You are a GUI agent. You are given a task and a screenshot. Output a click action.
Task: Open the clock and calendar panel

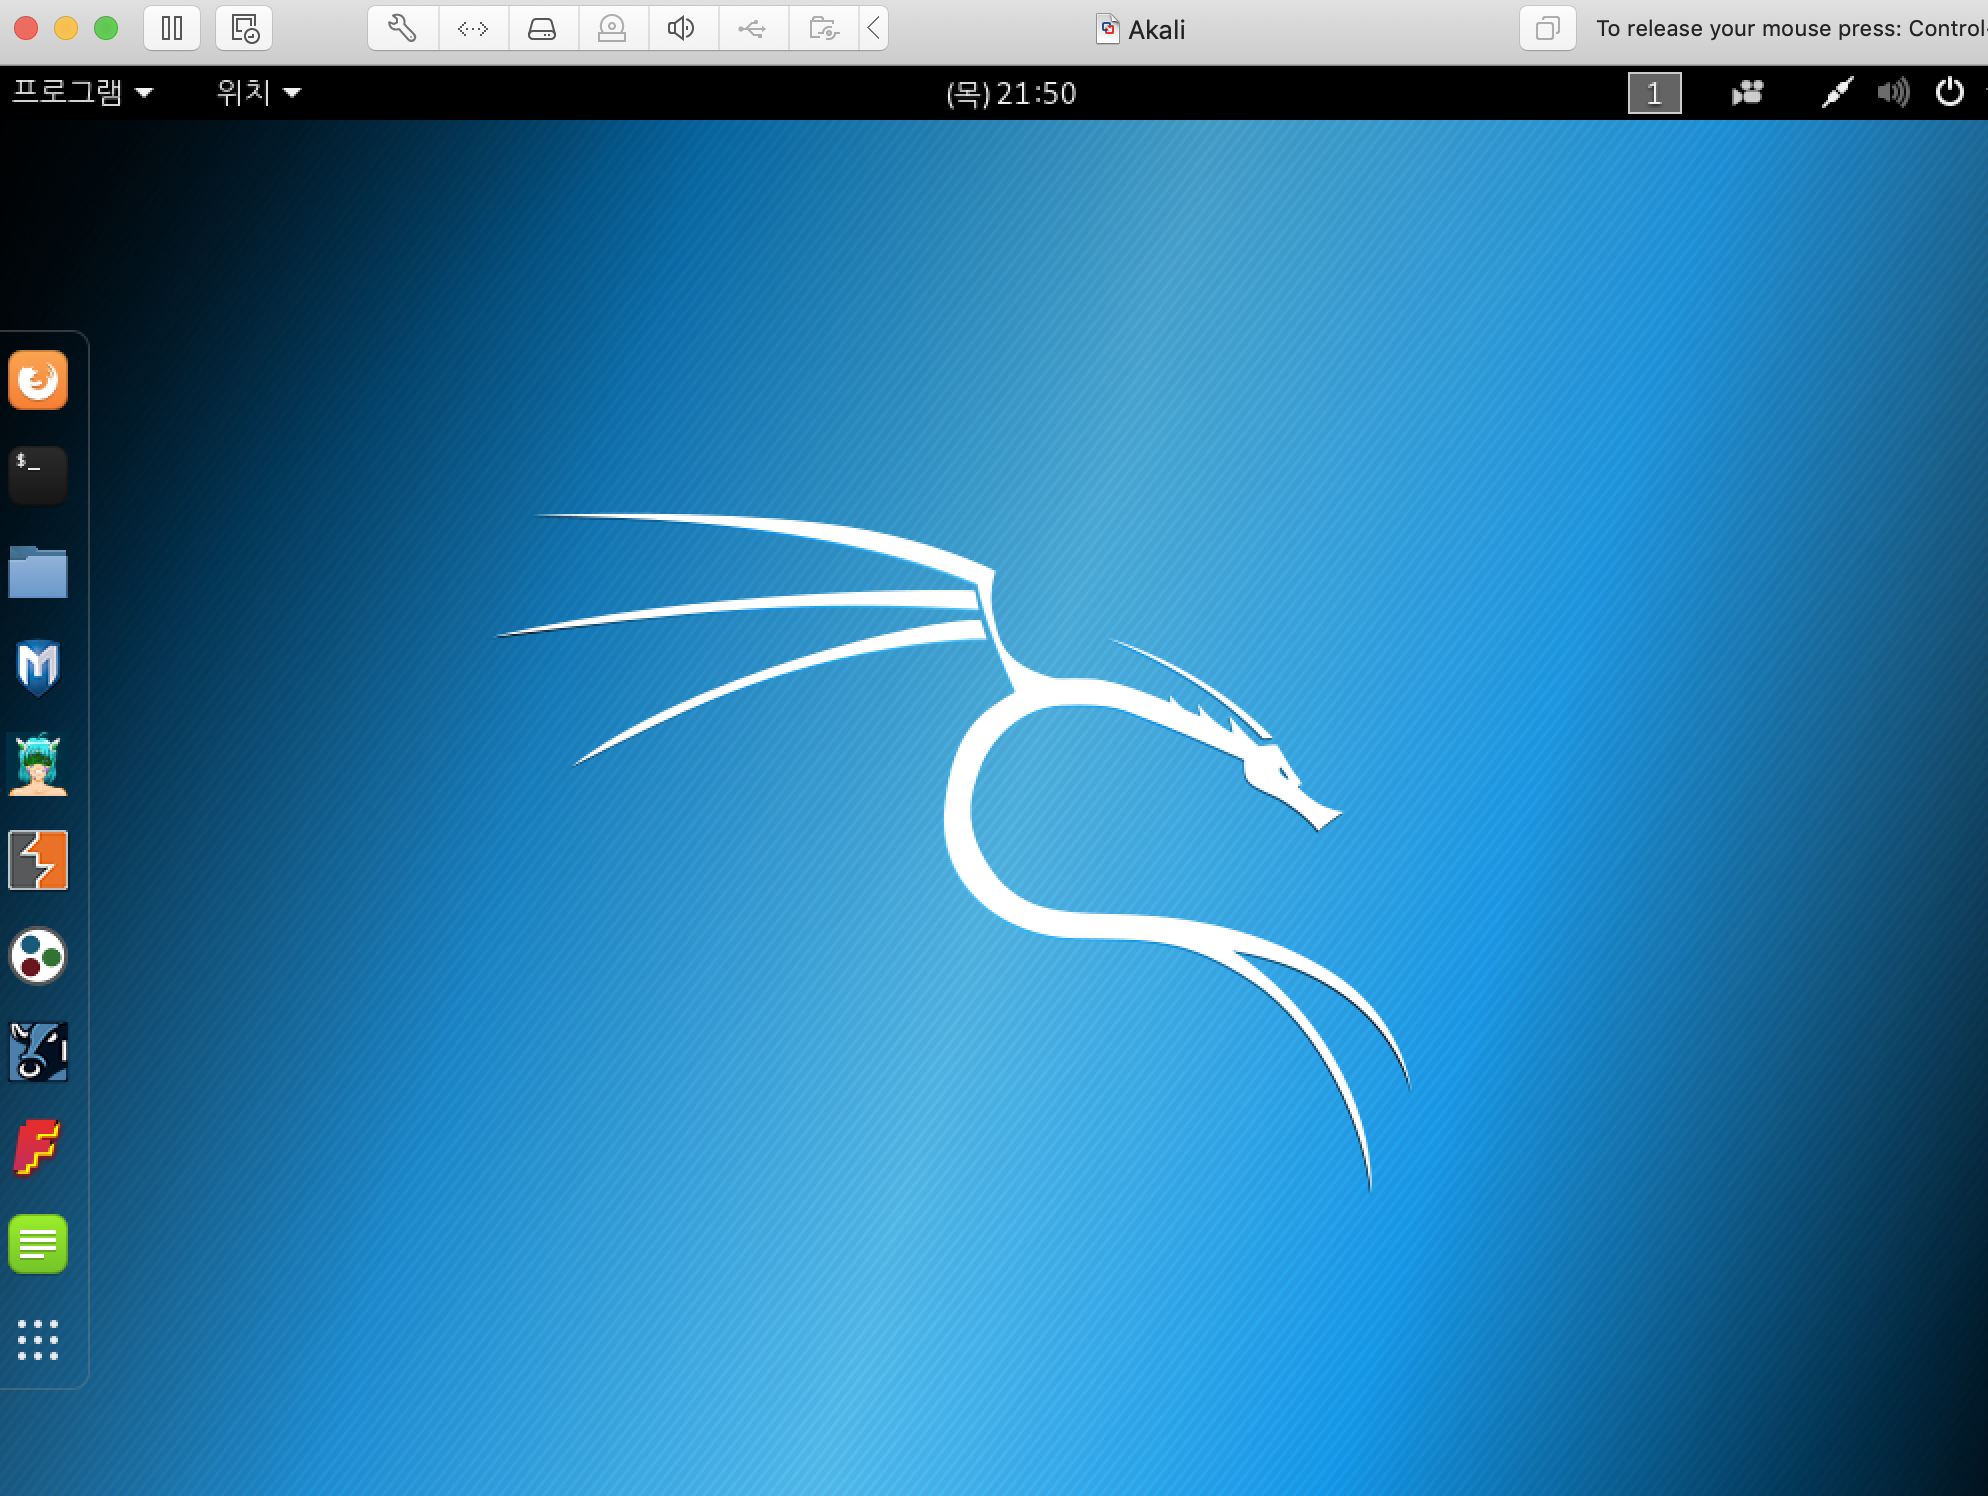tap(1010, 93)
